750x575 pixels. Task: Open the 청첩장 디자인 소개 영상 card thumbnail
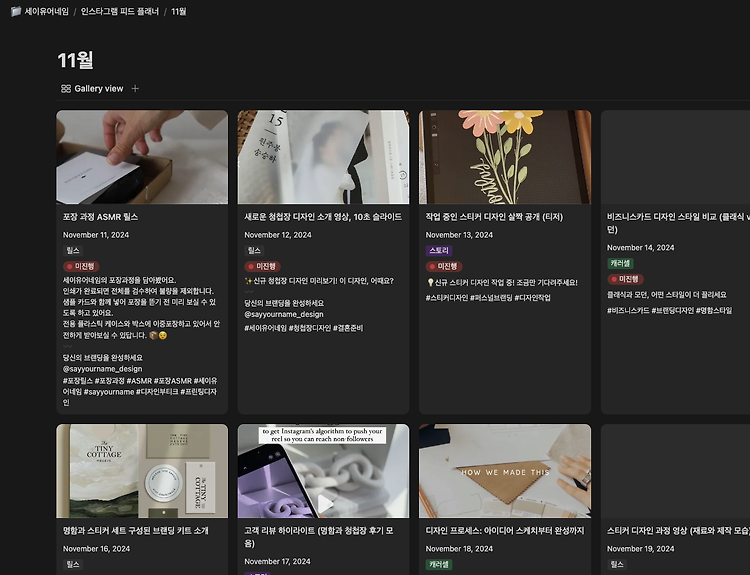[323, 157]
